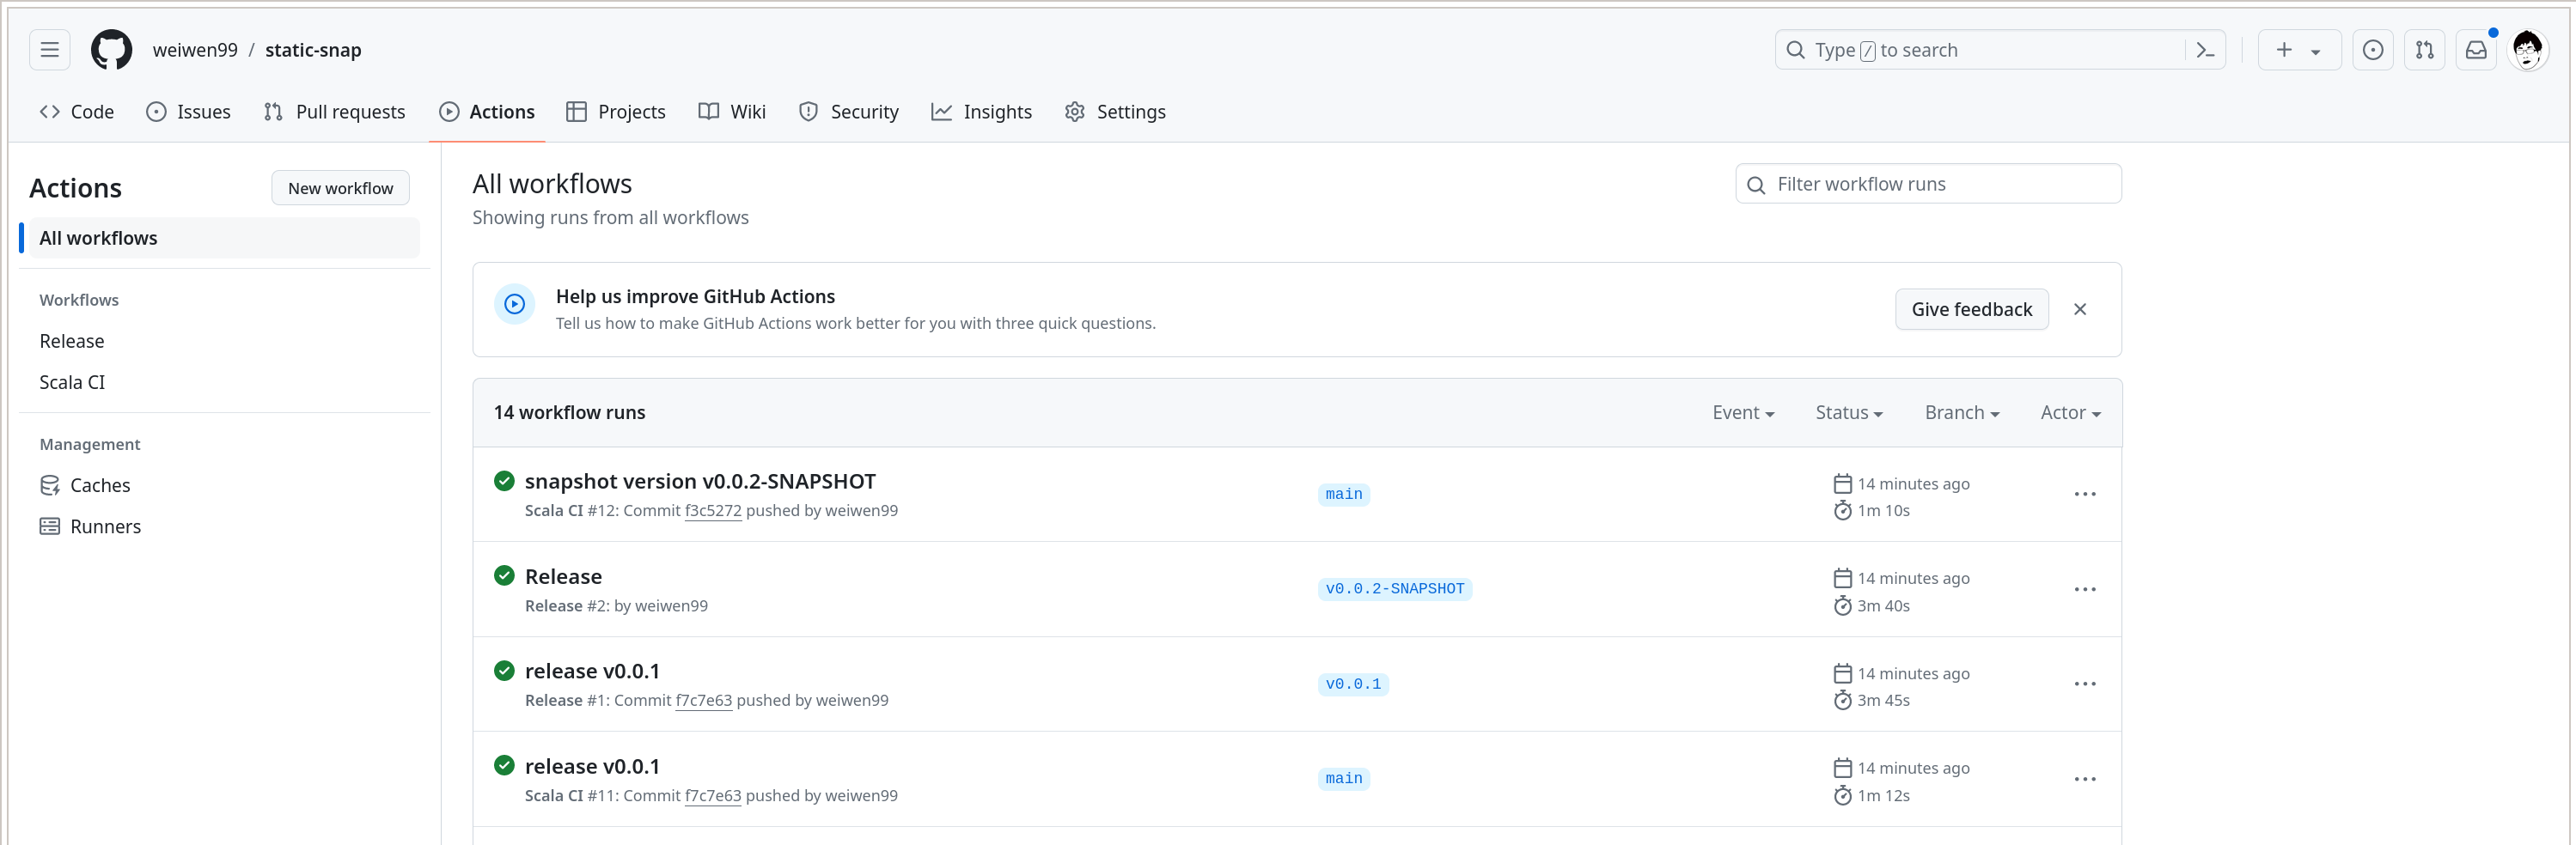Expand the Event filter dropdown
This screenshot has width=2576, height=845.
(1743, 413)
